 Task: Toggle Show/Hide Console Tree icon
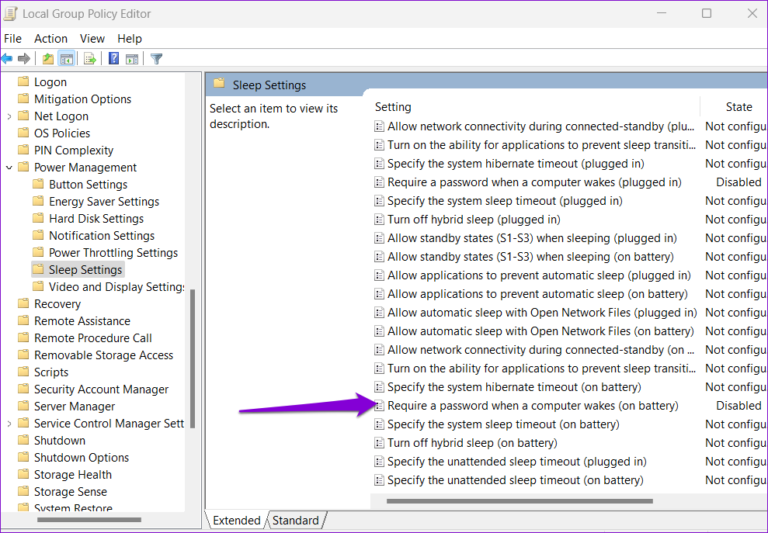[x=66, y=59]
